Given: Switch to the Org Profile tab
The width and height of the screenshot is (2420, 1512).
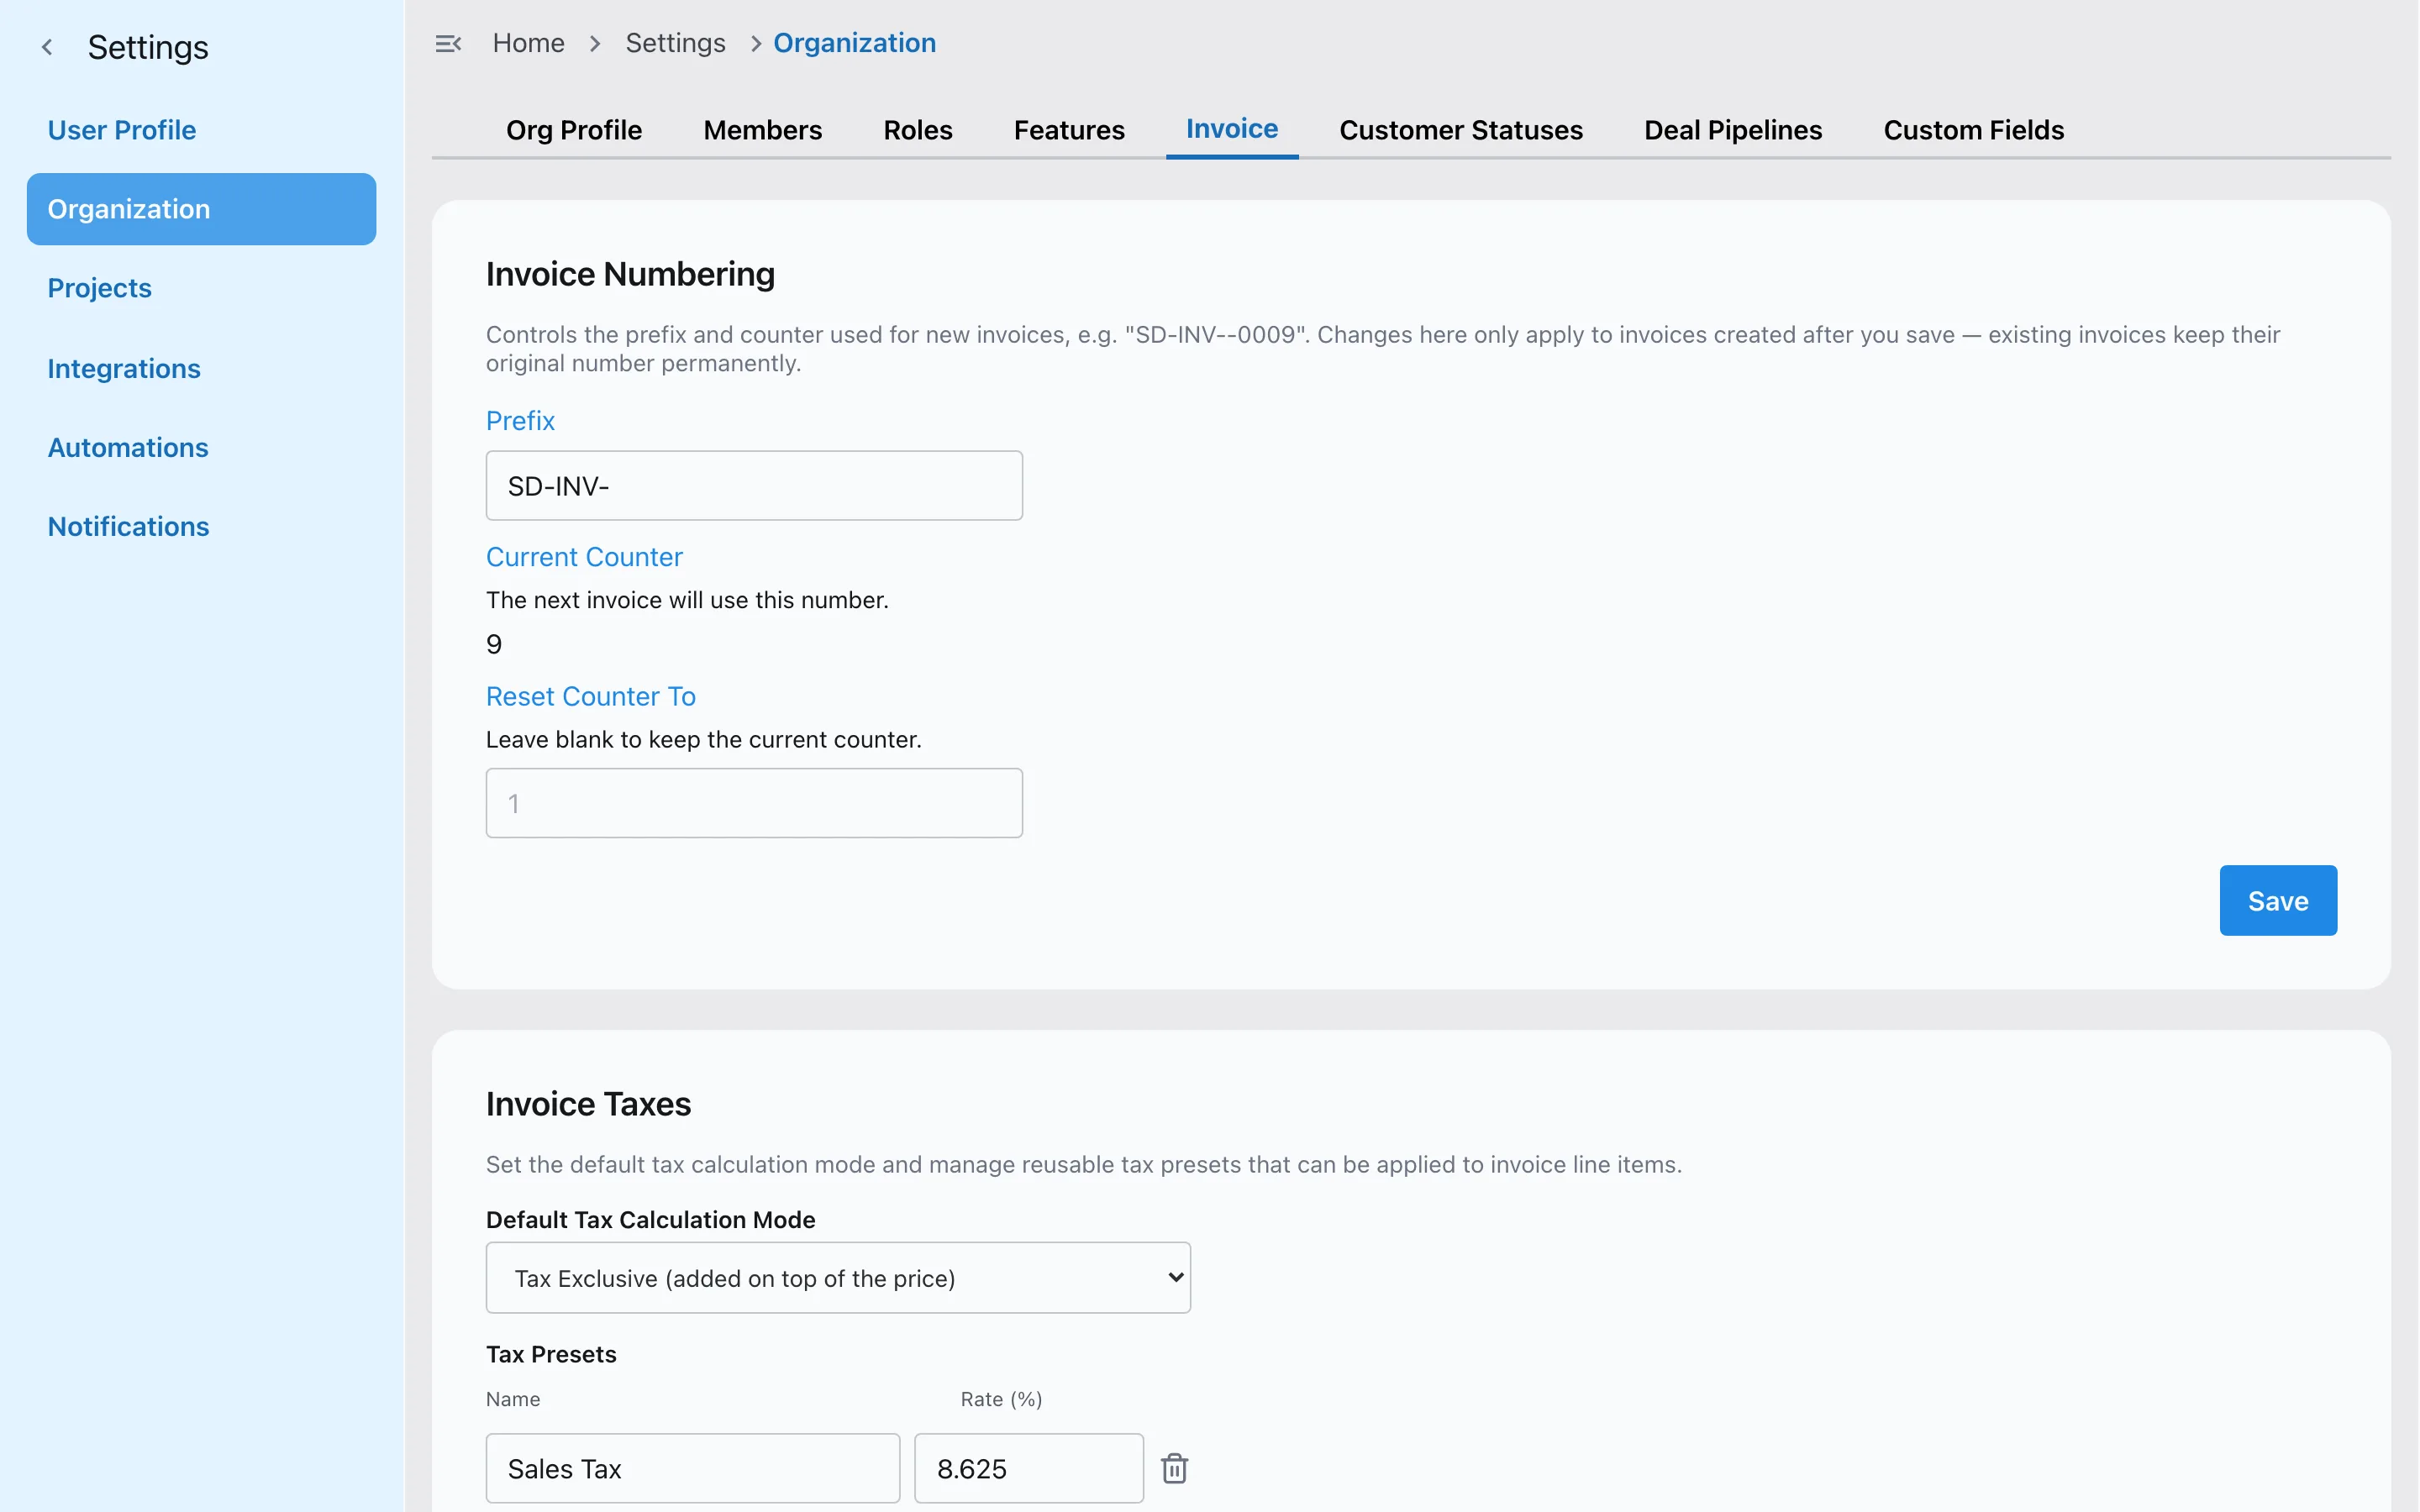Looking at the screenshot, I should pos(574,130).
